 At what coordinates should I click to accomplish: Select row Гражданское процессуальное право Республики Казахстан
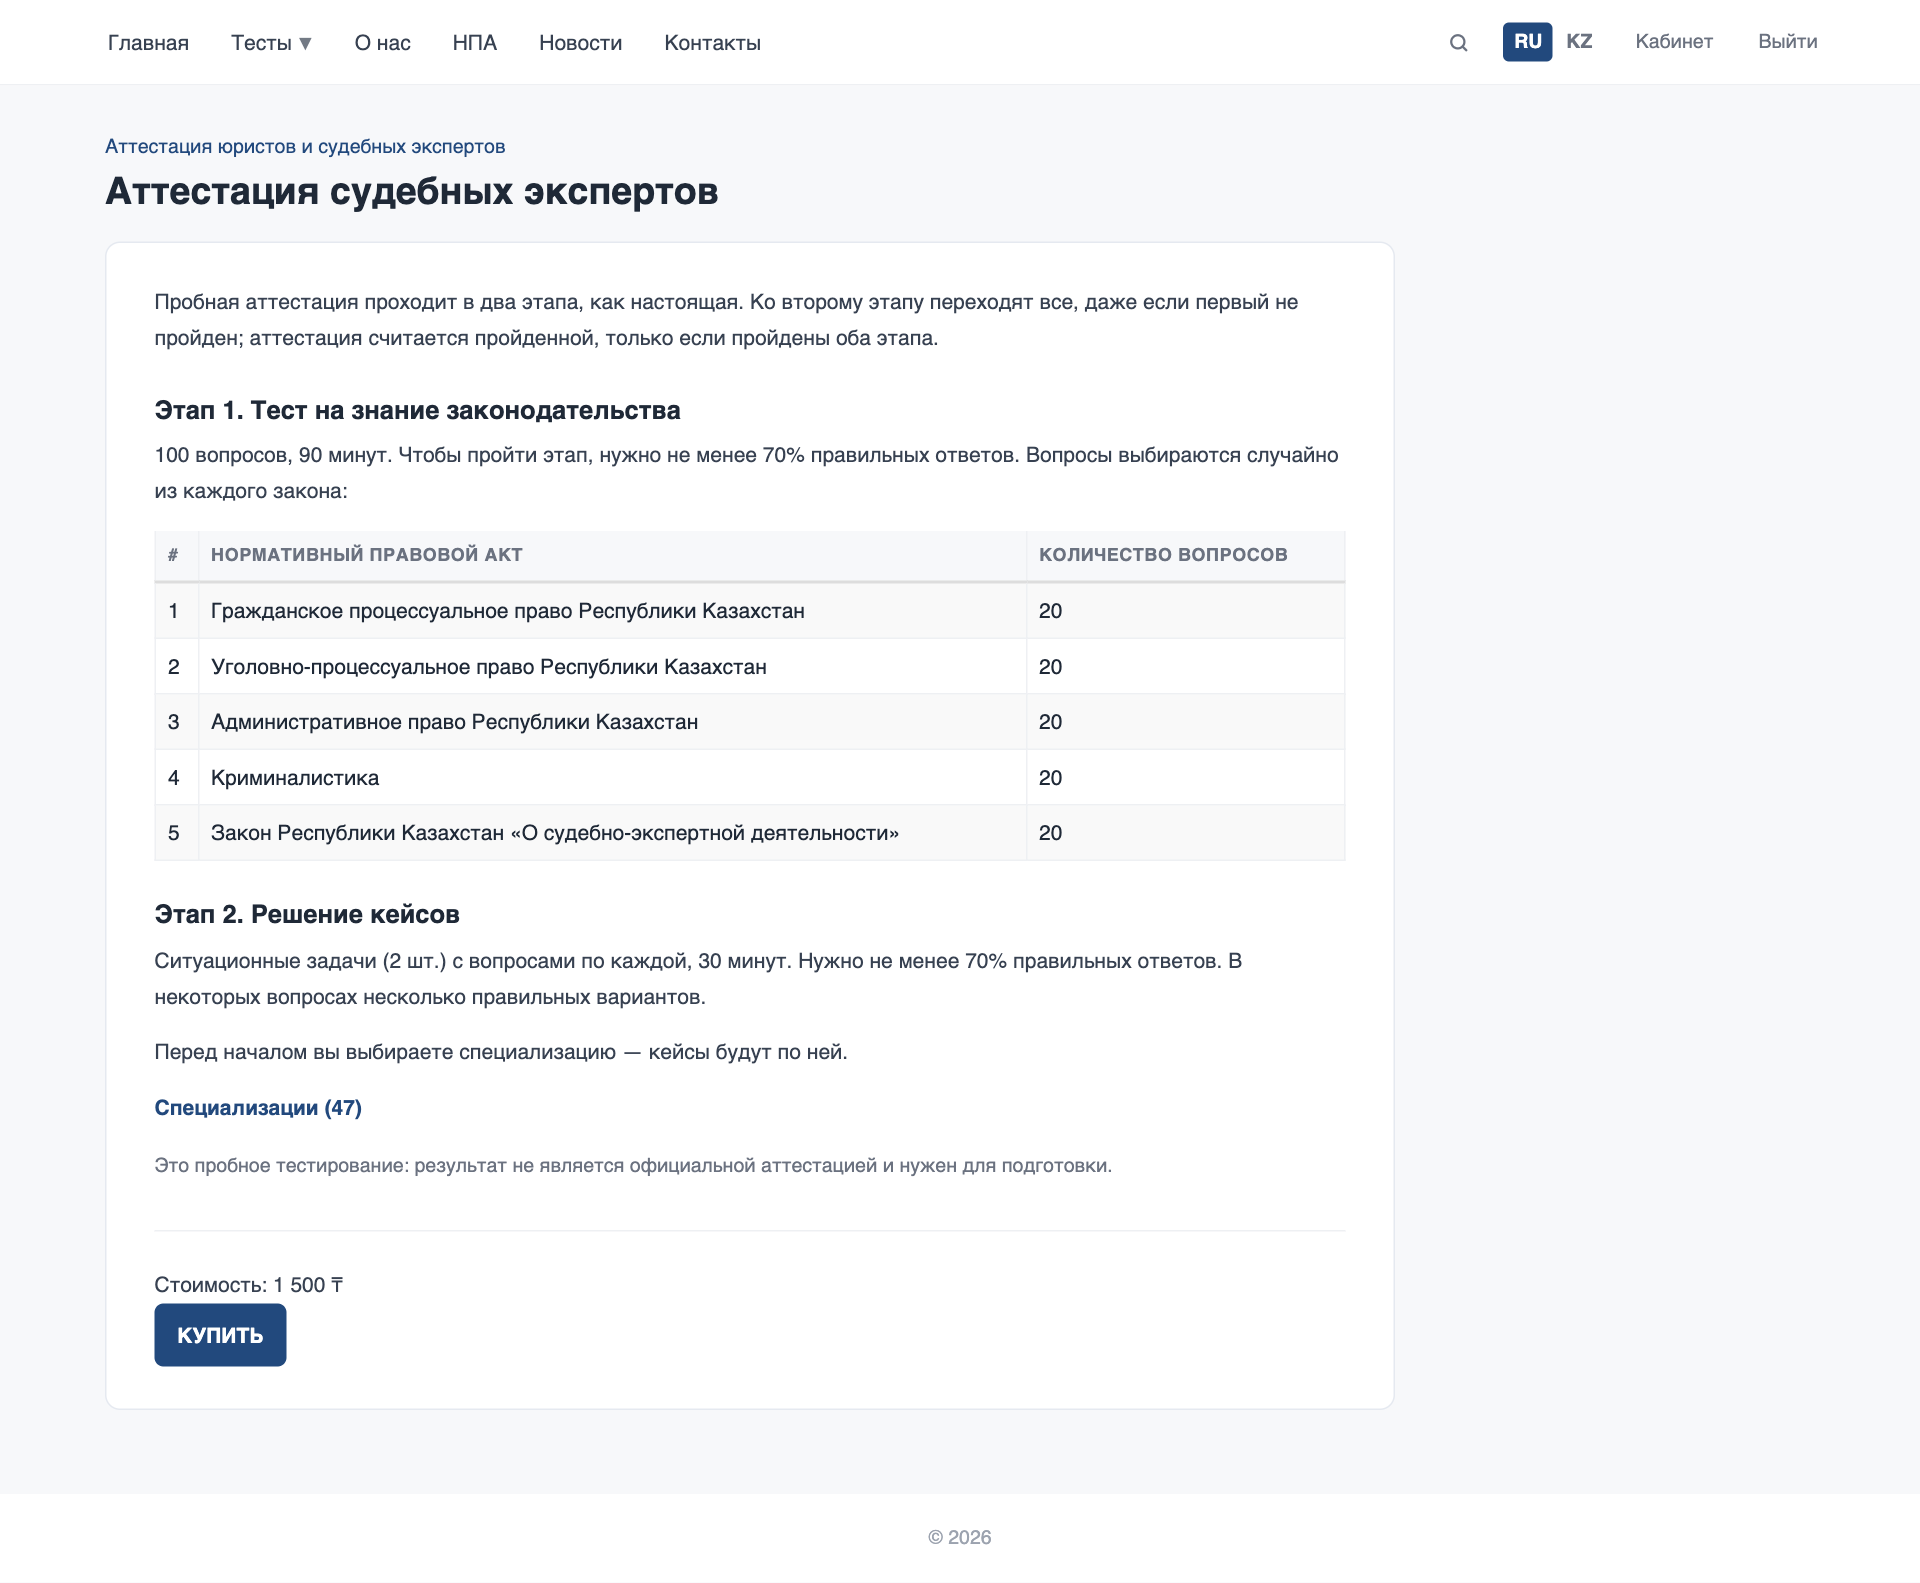[x=750, y=611]
